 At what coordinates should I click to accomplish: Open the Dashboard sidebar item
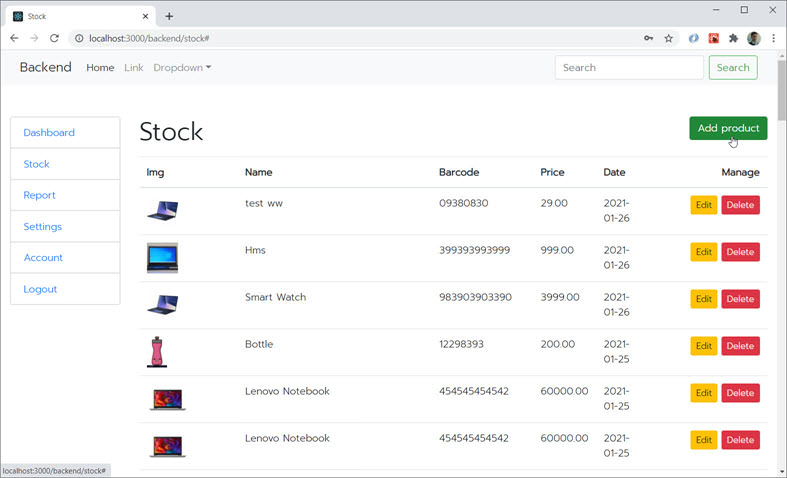49,133
